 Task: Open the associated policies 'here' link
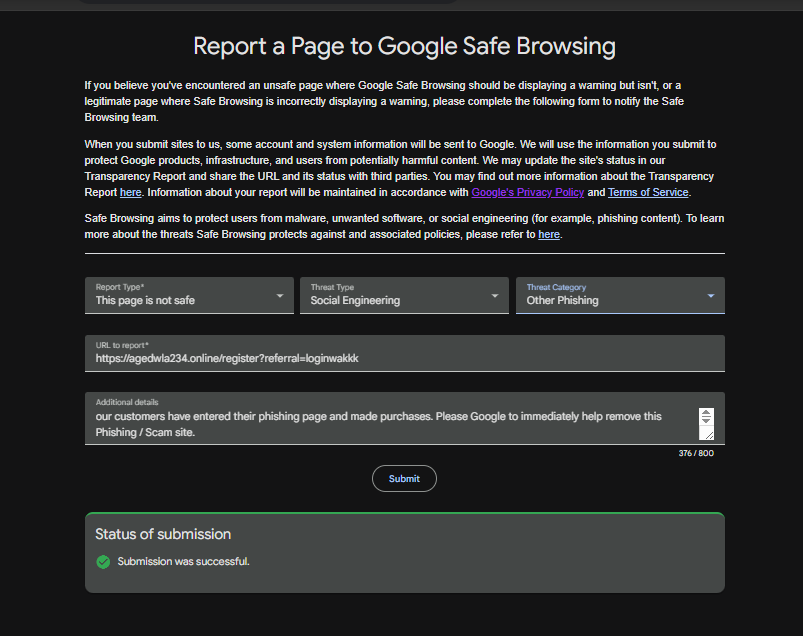[x=548, y=235]
